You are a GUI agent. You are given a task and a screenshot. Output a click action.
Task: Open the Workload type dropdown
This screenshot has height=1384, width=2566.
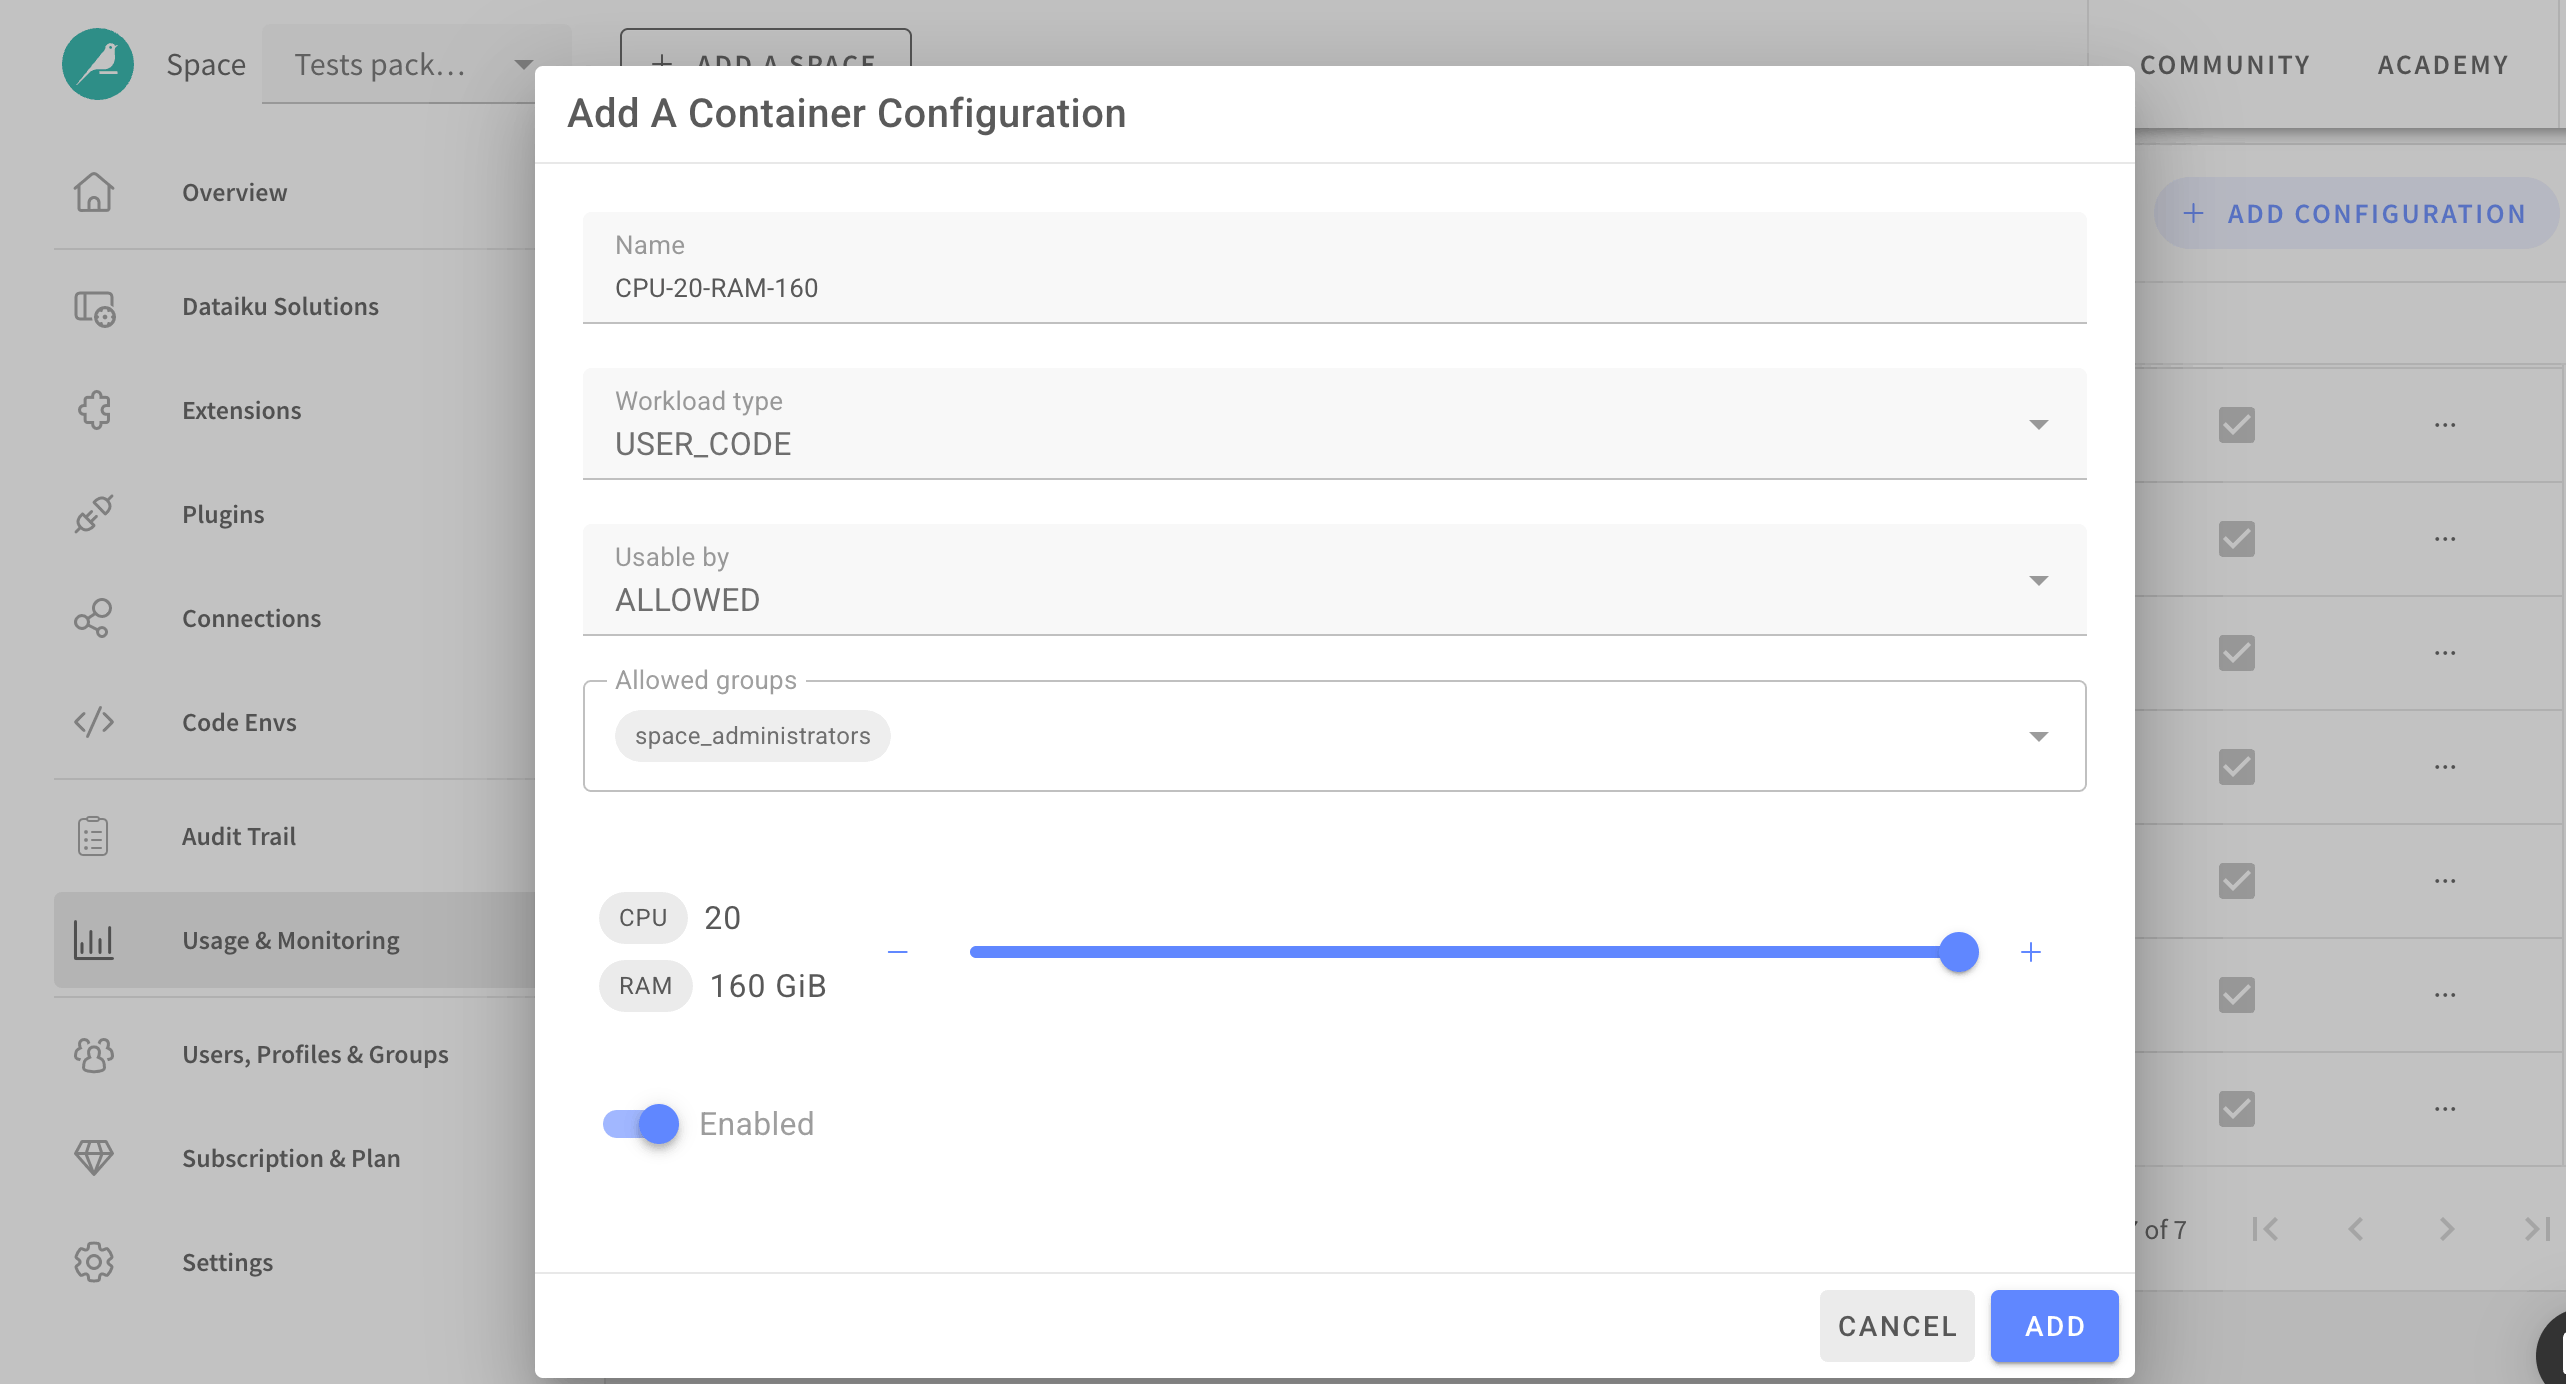point(2039,424)
